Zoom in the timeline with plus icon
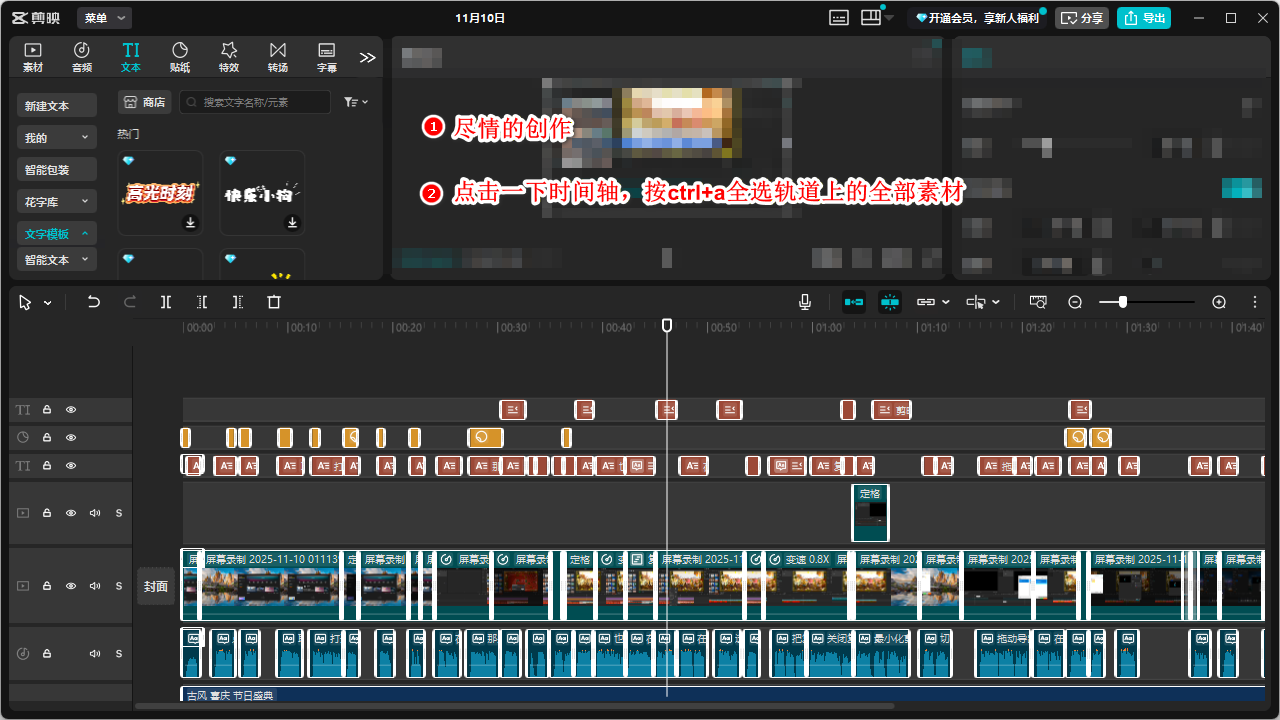 pos(1219,302)
